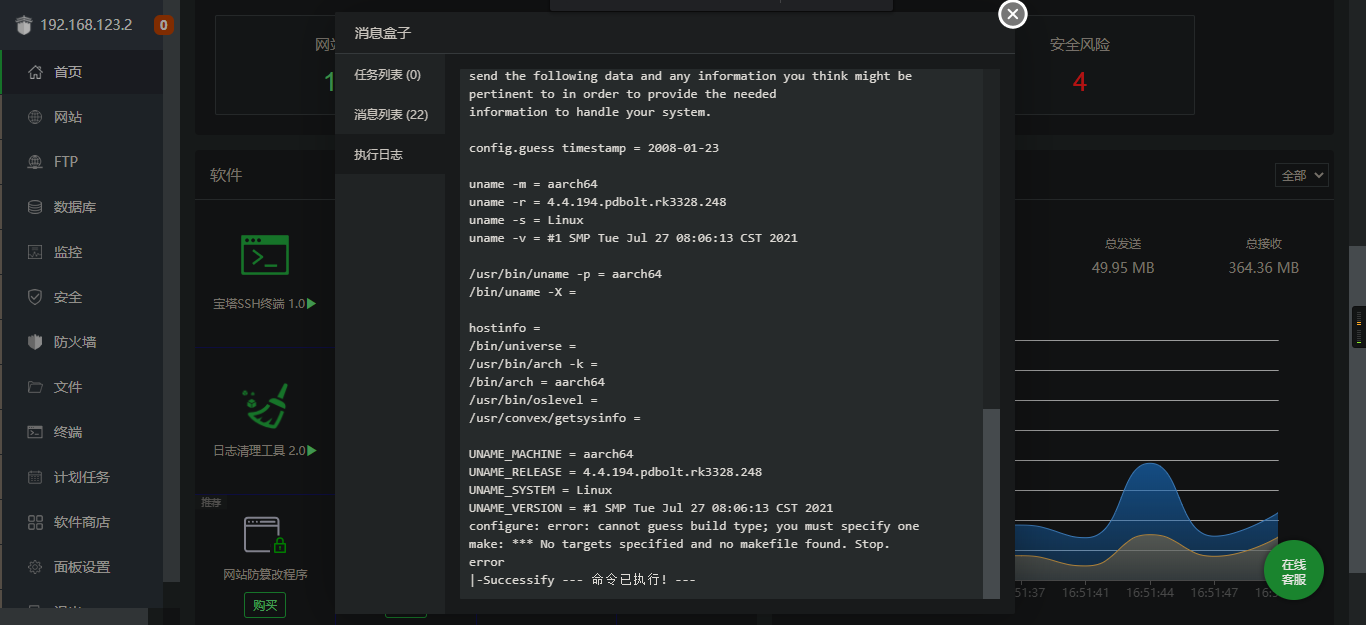
Task: Open the 日志清理工具 broom icon
Action: (265, 406)
